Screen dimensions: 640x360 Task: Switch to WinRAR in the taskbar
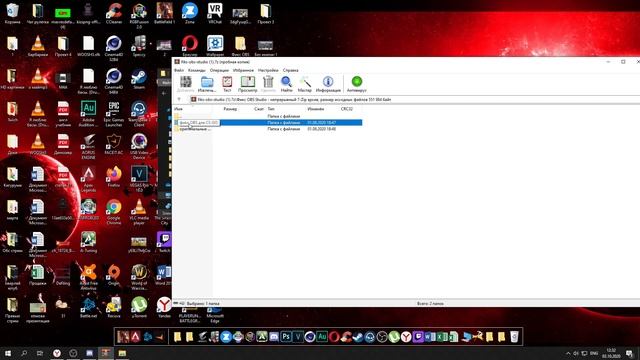(106, 353)
